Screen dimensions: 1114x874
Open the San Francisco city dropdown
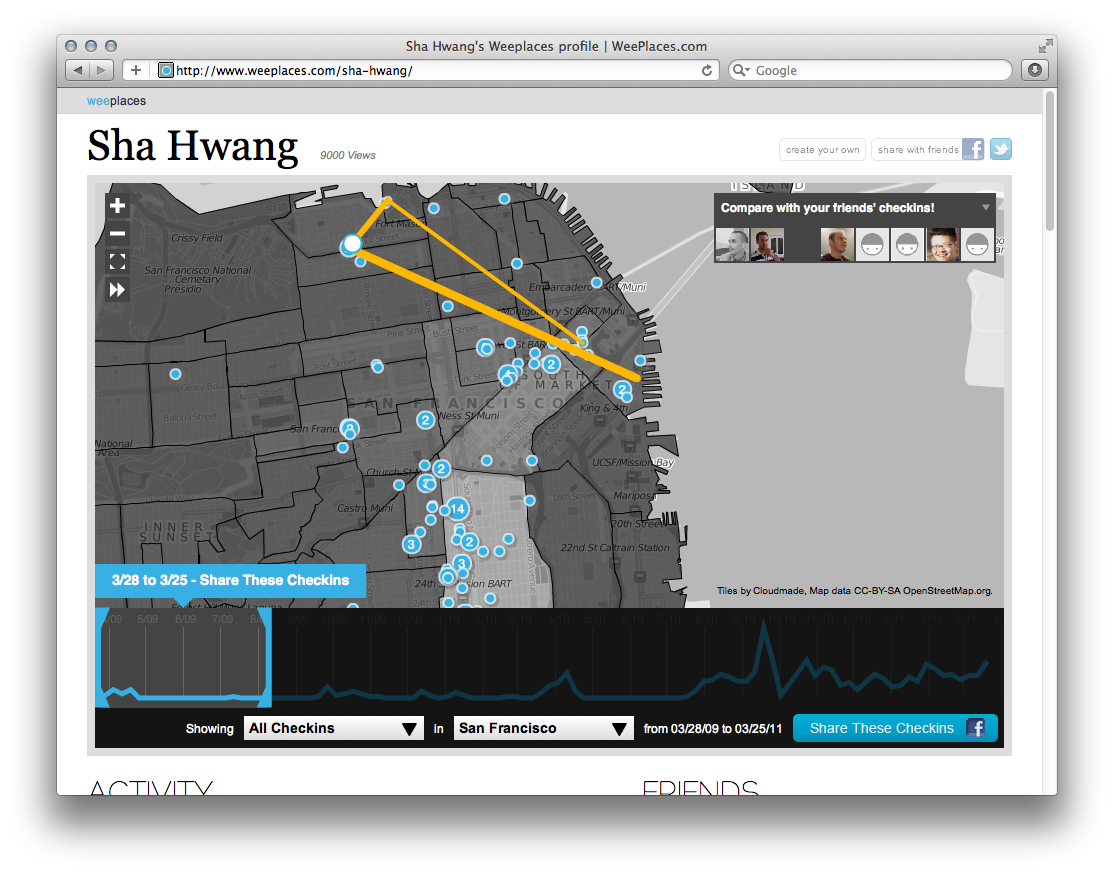[x=543, y=728]
